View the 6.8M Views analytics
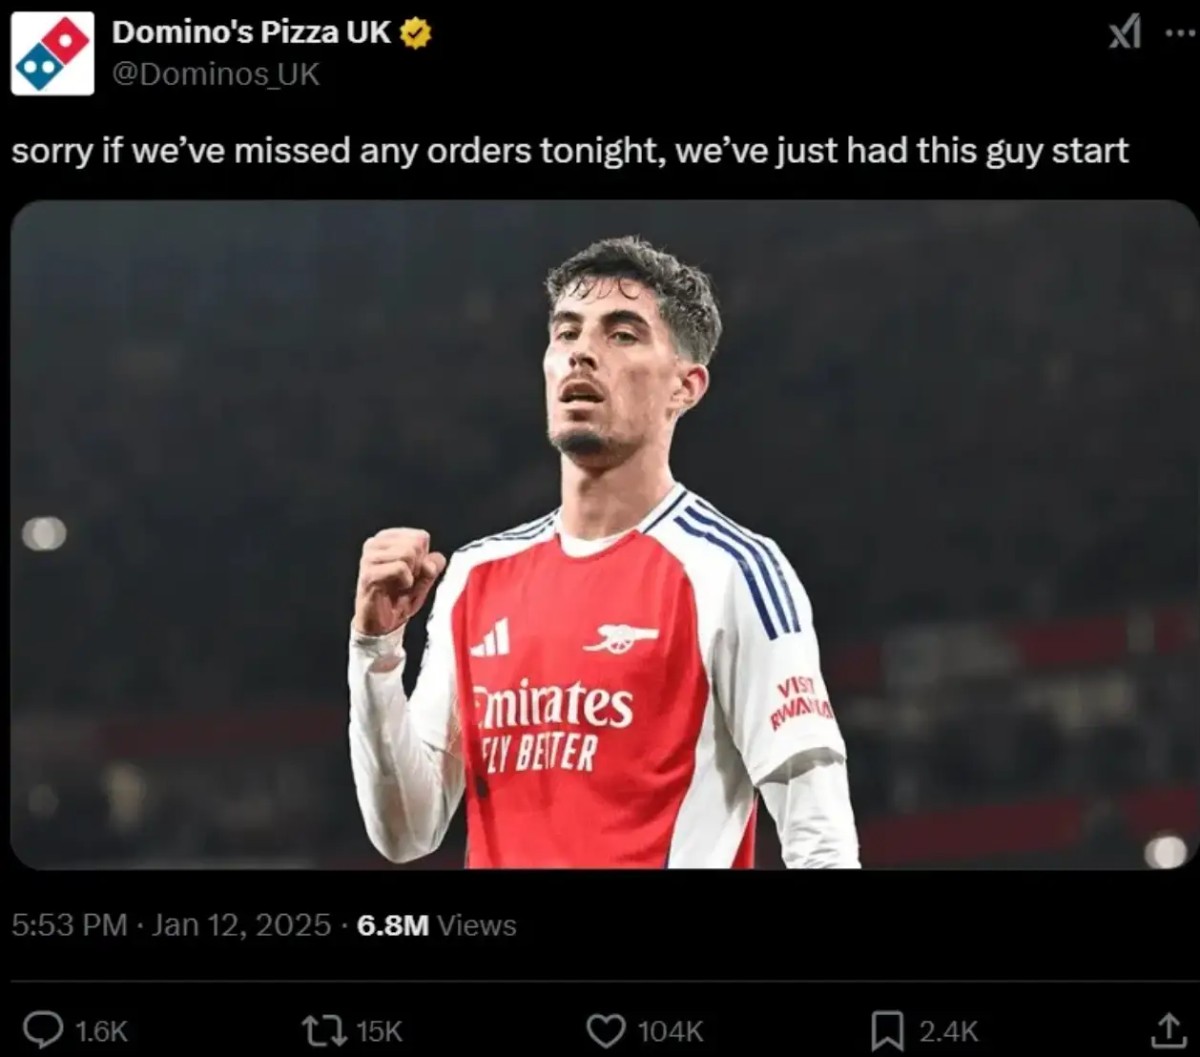This screenshot has height=1057, width=1200. point(436,925)
